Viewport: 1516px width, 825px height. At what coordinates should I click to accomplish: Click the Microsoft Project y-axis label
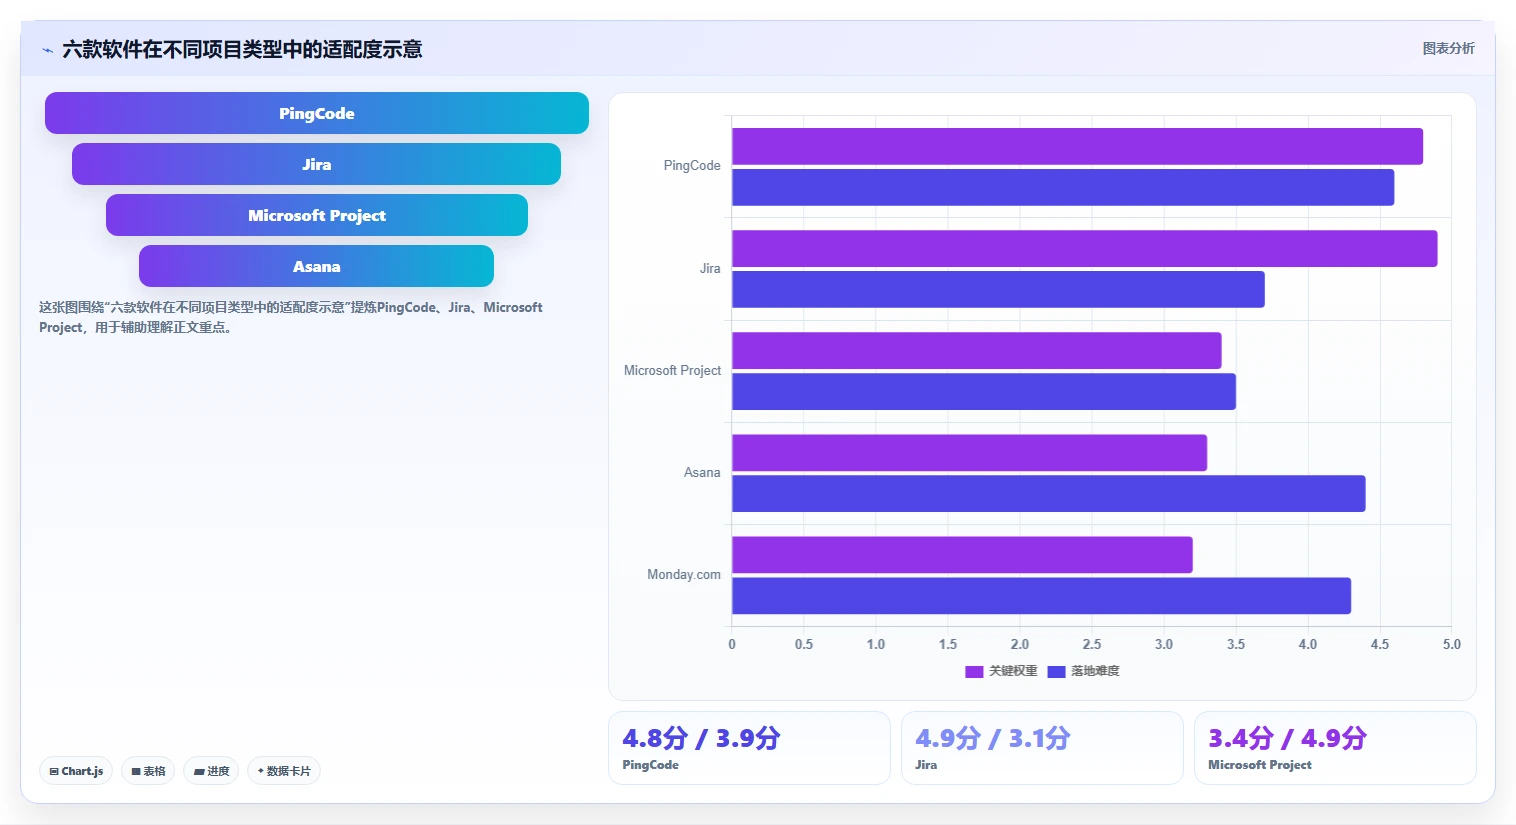click(672, 370)
